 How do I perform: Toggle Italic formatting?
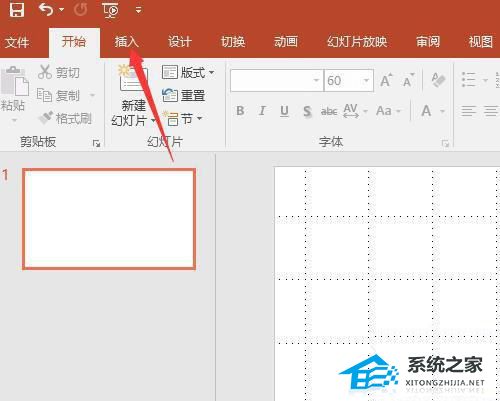pyautogui.click(x=262, y=111)
